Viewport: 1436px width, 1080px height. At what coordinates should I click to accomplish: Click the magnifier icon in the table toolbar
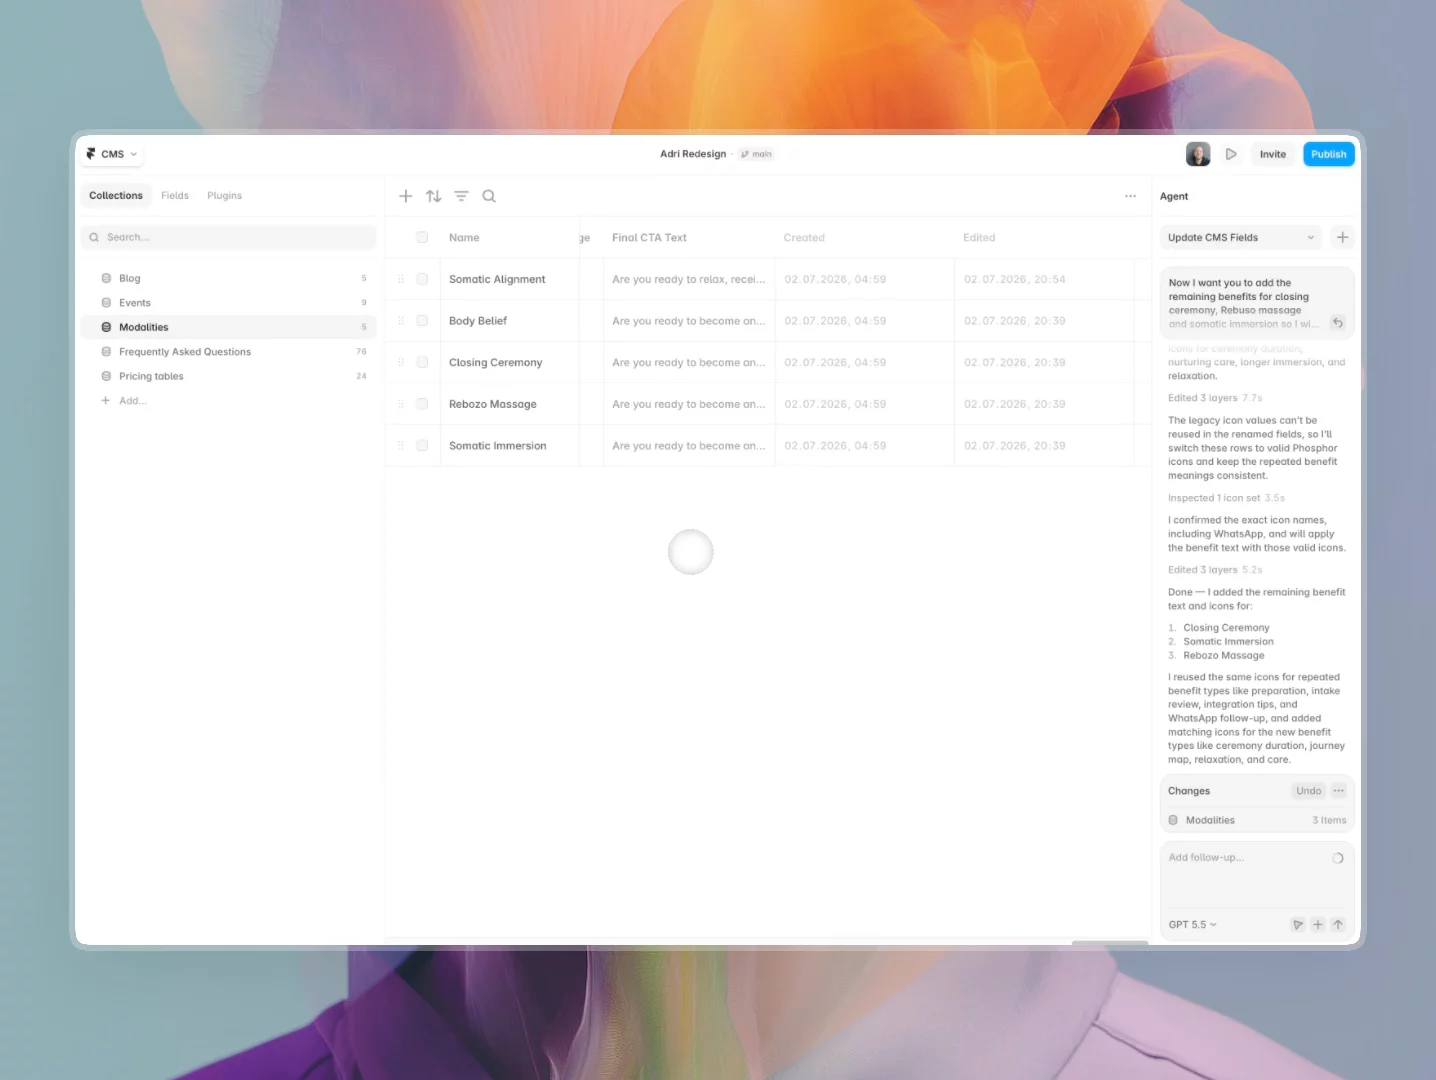(x=489, y=196)
